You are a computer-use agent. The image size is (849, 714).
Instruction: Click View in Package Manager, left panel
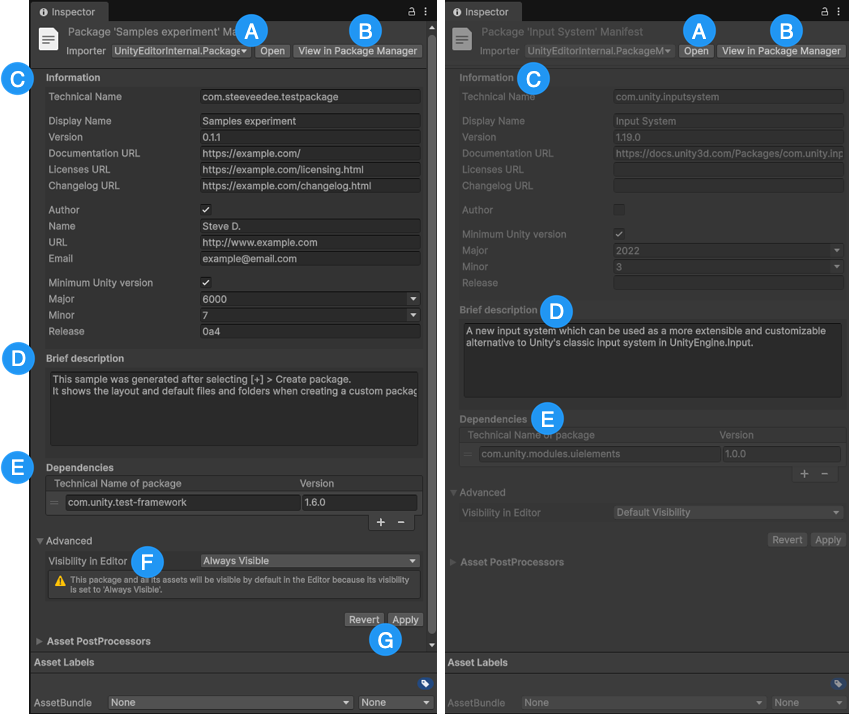(357, 51)
